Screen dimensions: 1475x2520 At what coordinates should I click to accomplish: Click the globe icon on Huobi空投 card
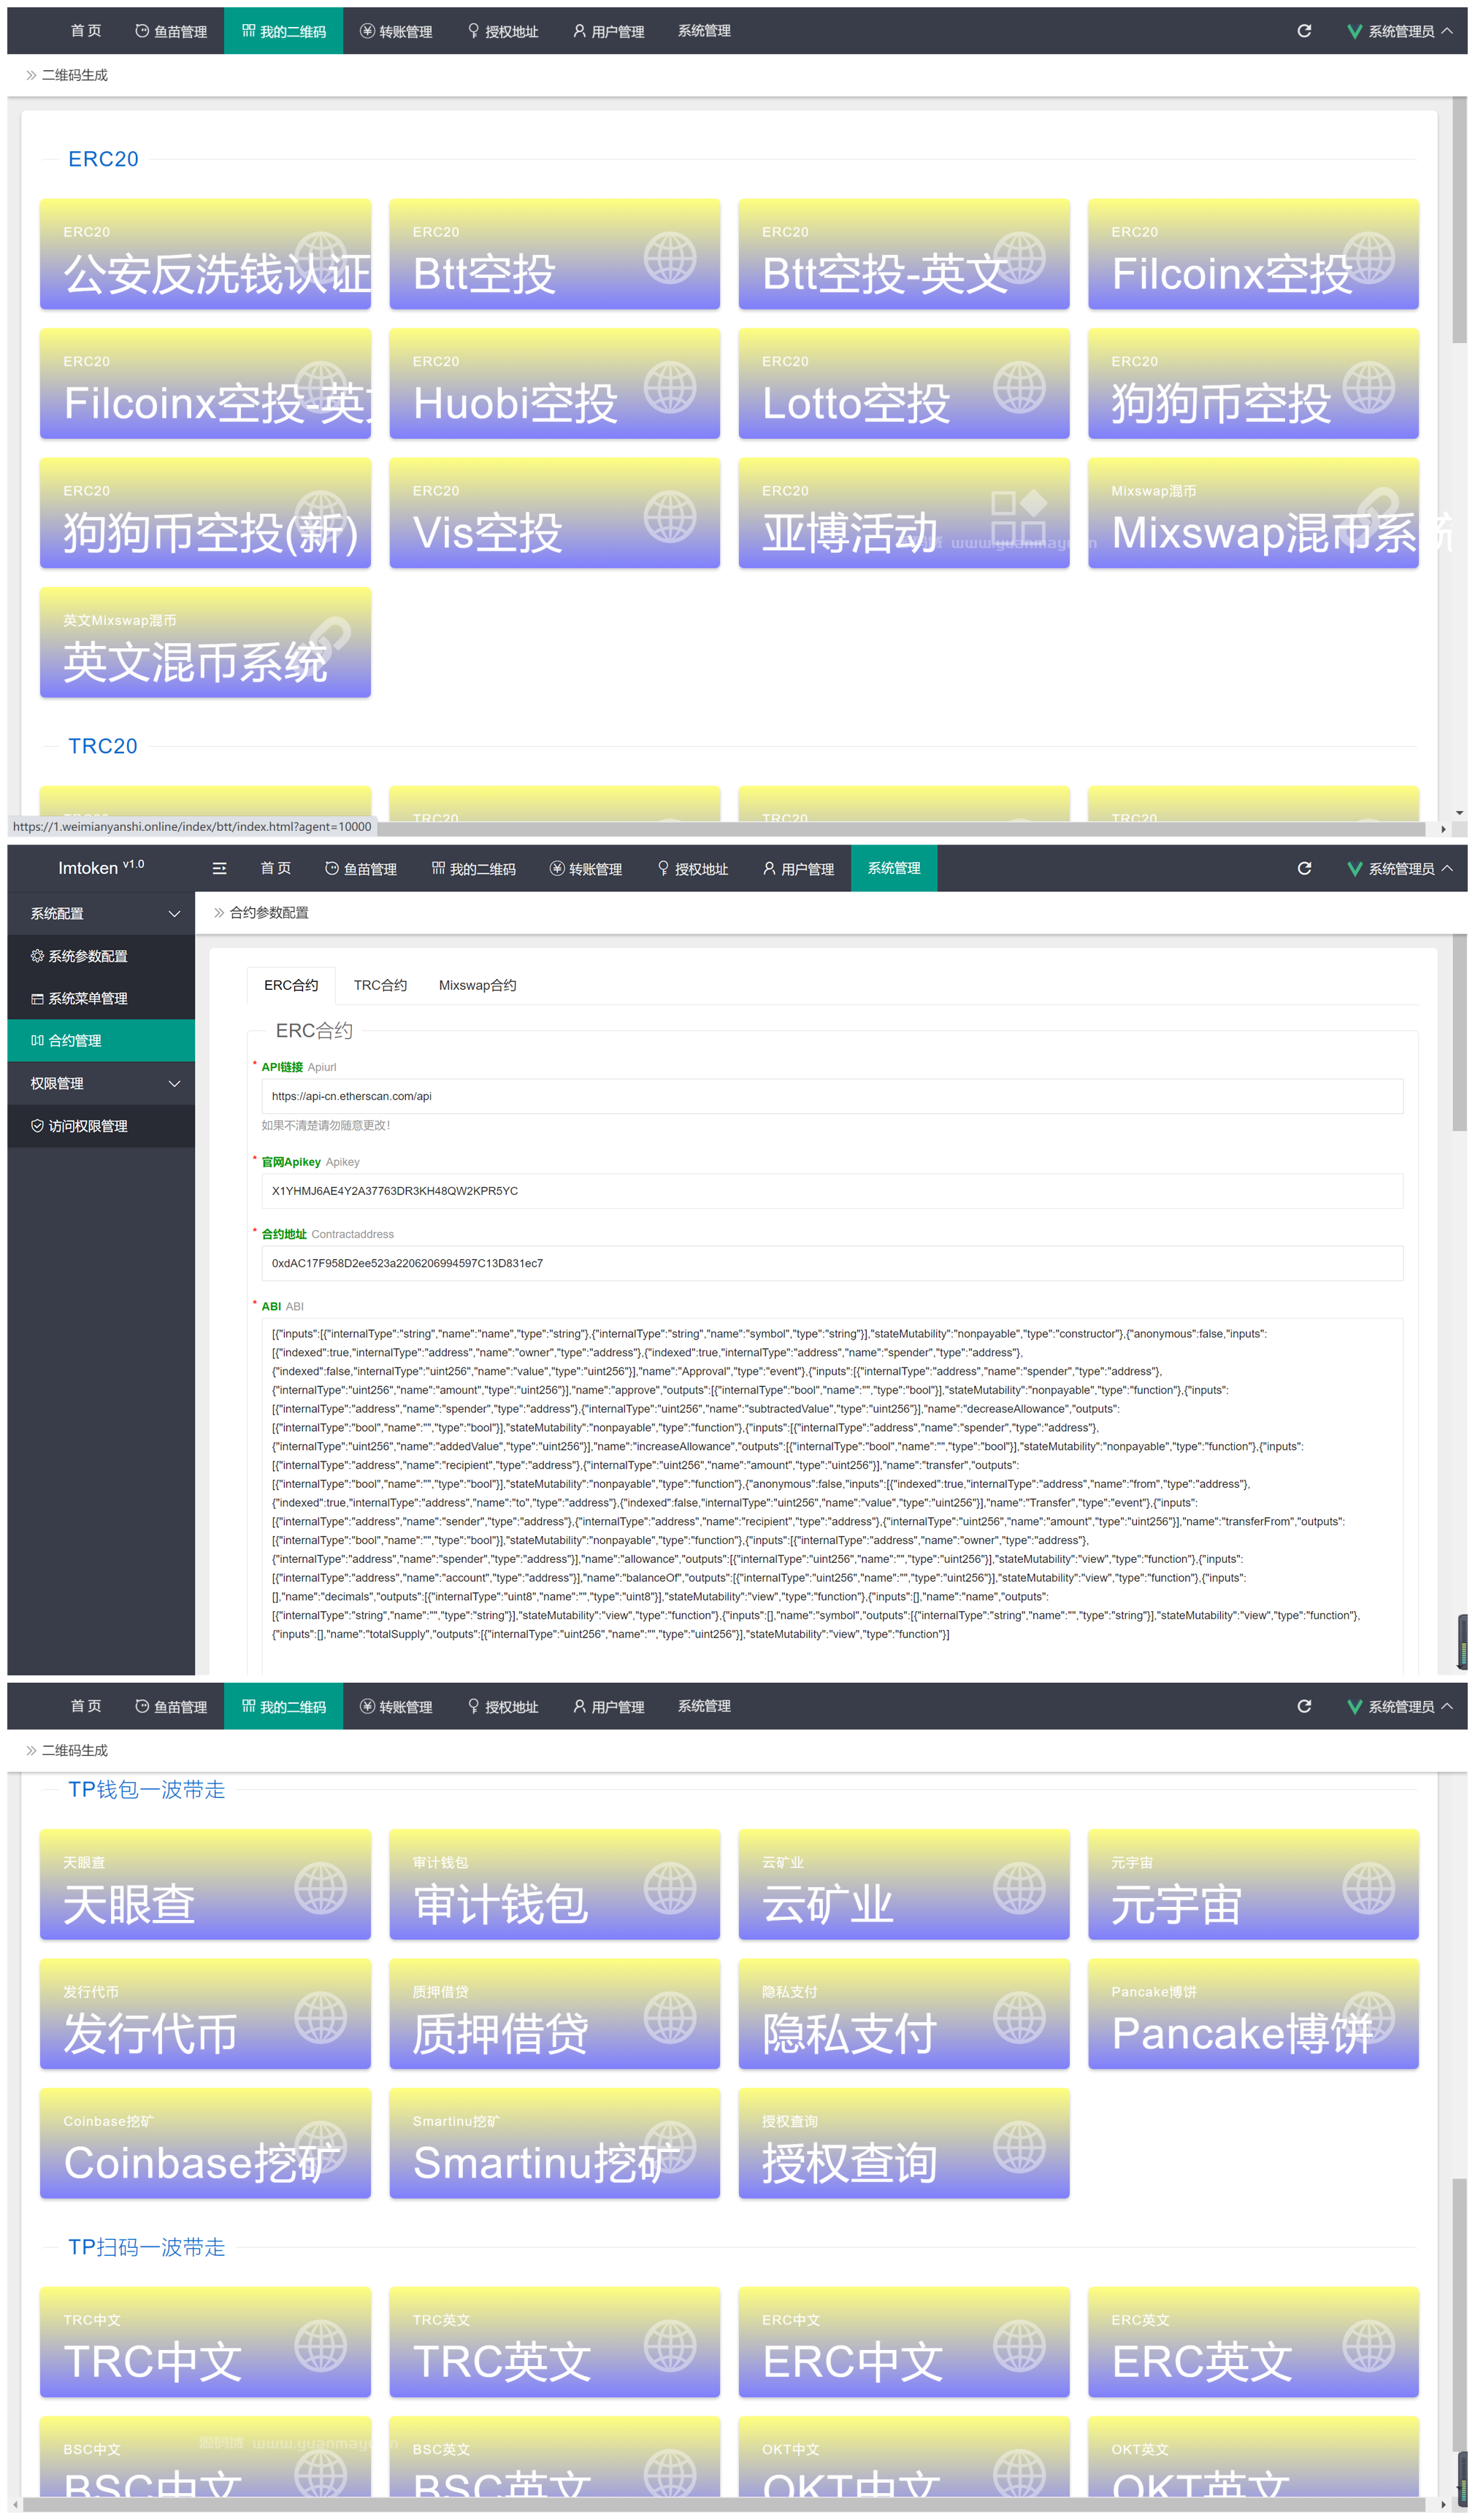click(670, 386)
